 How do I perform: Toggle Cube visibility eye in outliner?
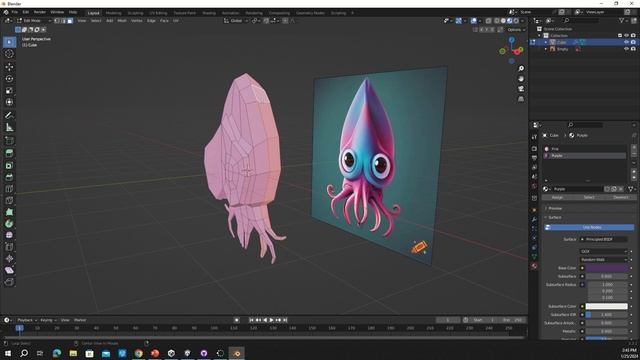(626, 42)
